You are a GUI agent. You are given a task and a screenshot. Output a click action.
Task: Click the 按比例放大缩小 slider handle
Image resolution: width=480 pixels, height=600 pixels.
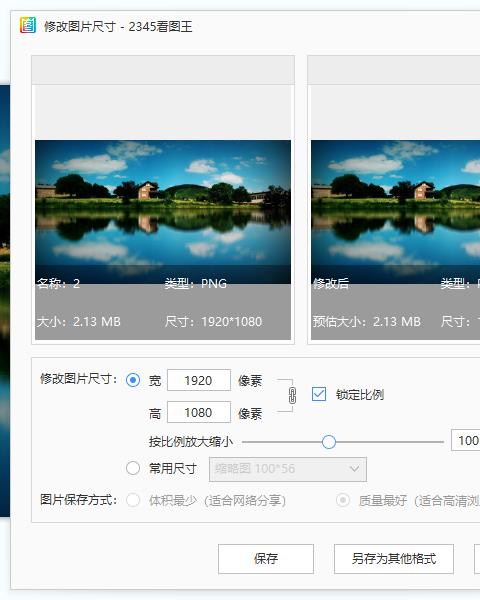[329, 442]
